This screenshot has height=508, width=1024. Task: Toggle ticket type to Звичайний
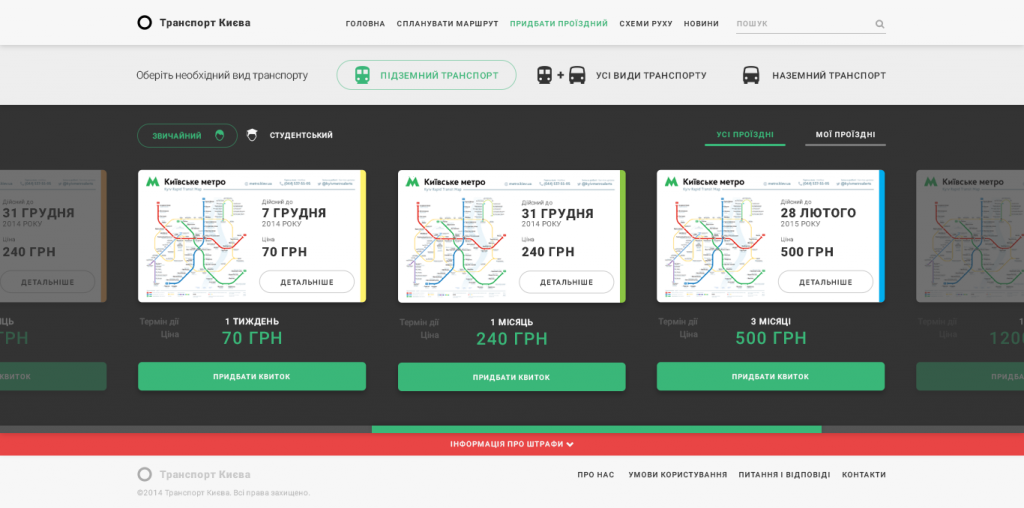tap(178, 136)
